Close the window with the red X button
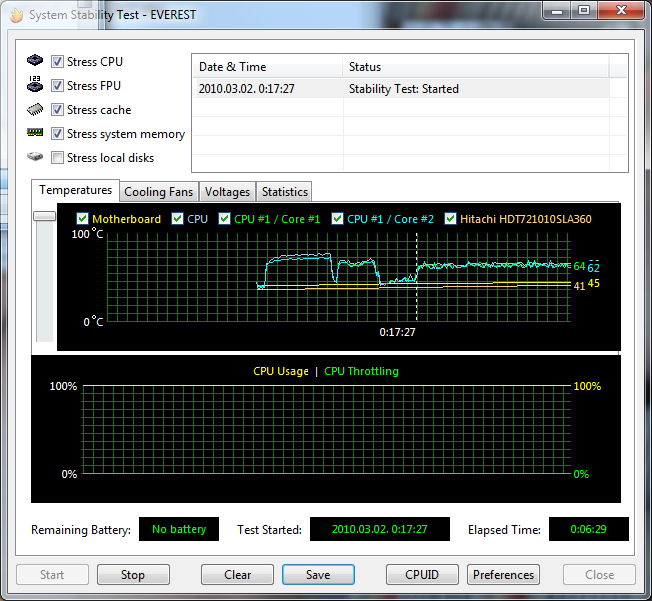Image resolution: width=652 pixels, height=601 pixels. [x=621, y=10]
